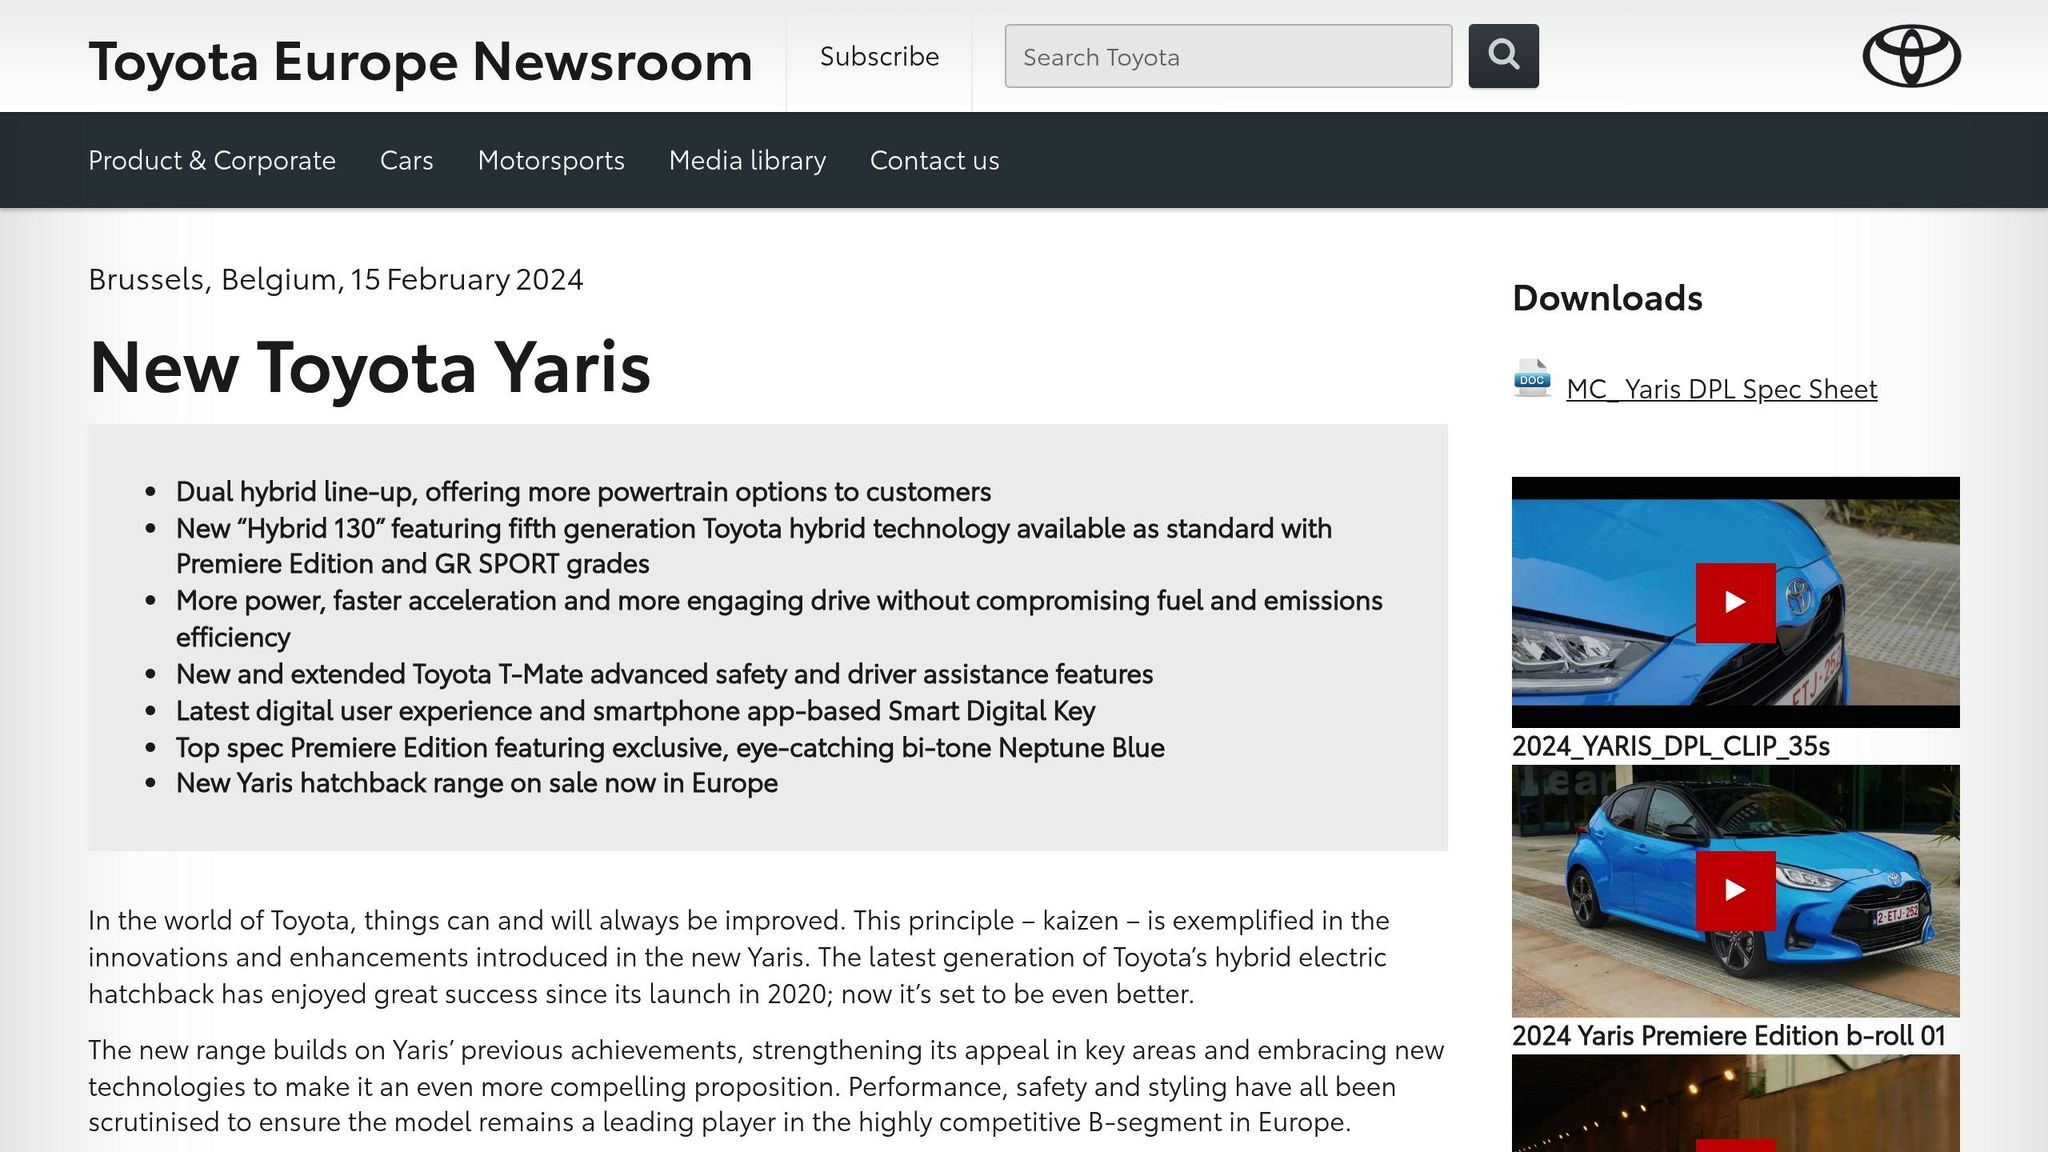2048x1152 pixels.
Task: Open the Product & Corporate menu
Action: [212, 160]
